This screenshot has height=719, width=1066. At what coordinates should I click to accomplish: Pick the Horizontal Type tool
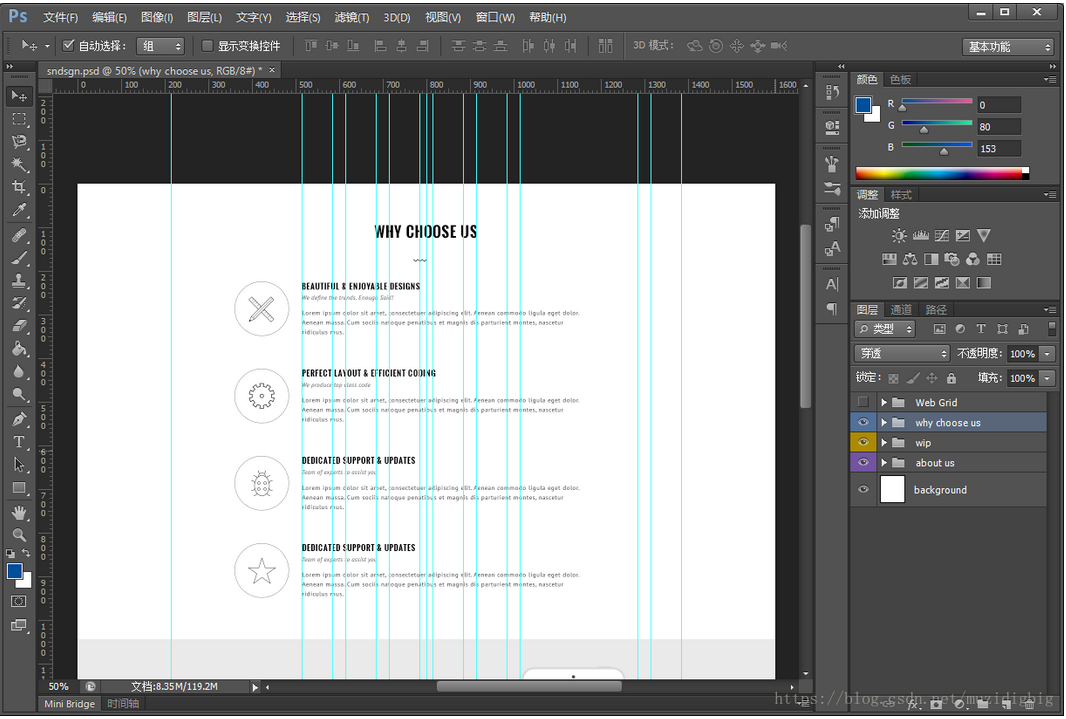[19, 441]
